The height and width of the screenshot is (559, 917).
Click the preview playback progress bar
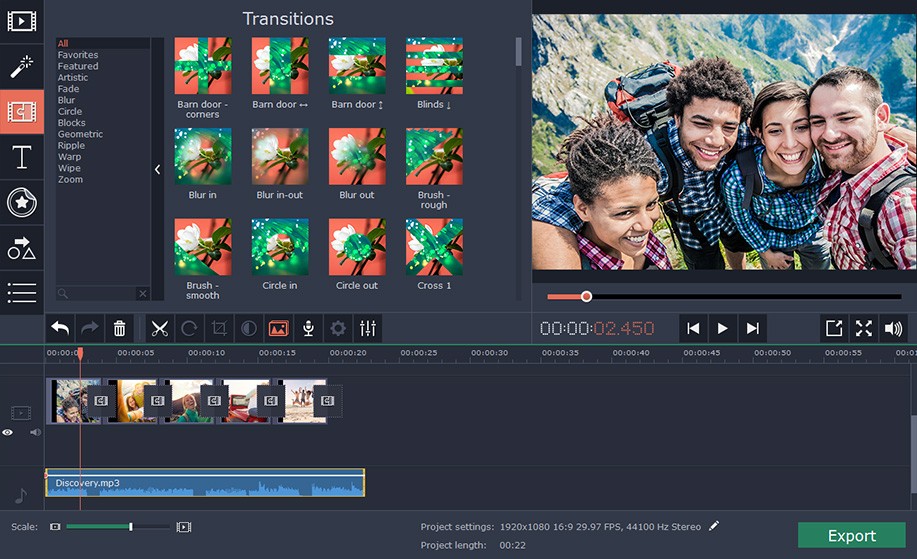click(x=724, y=296)
